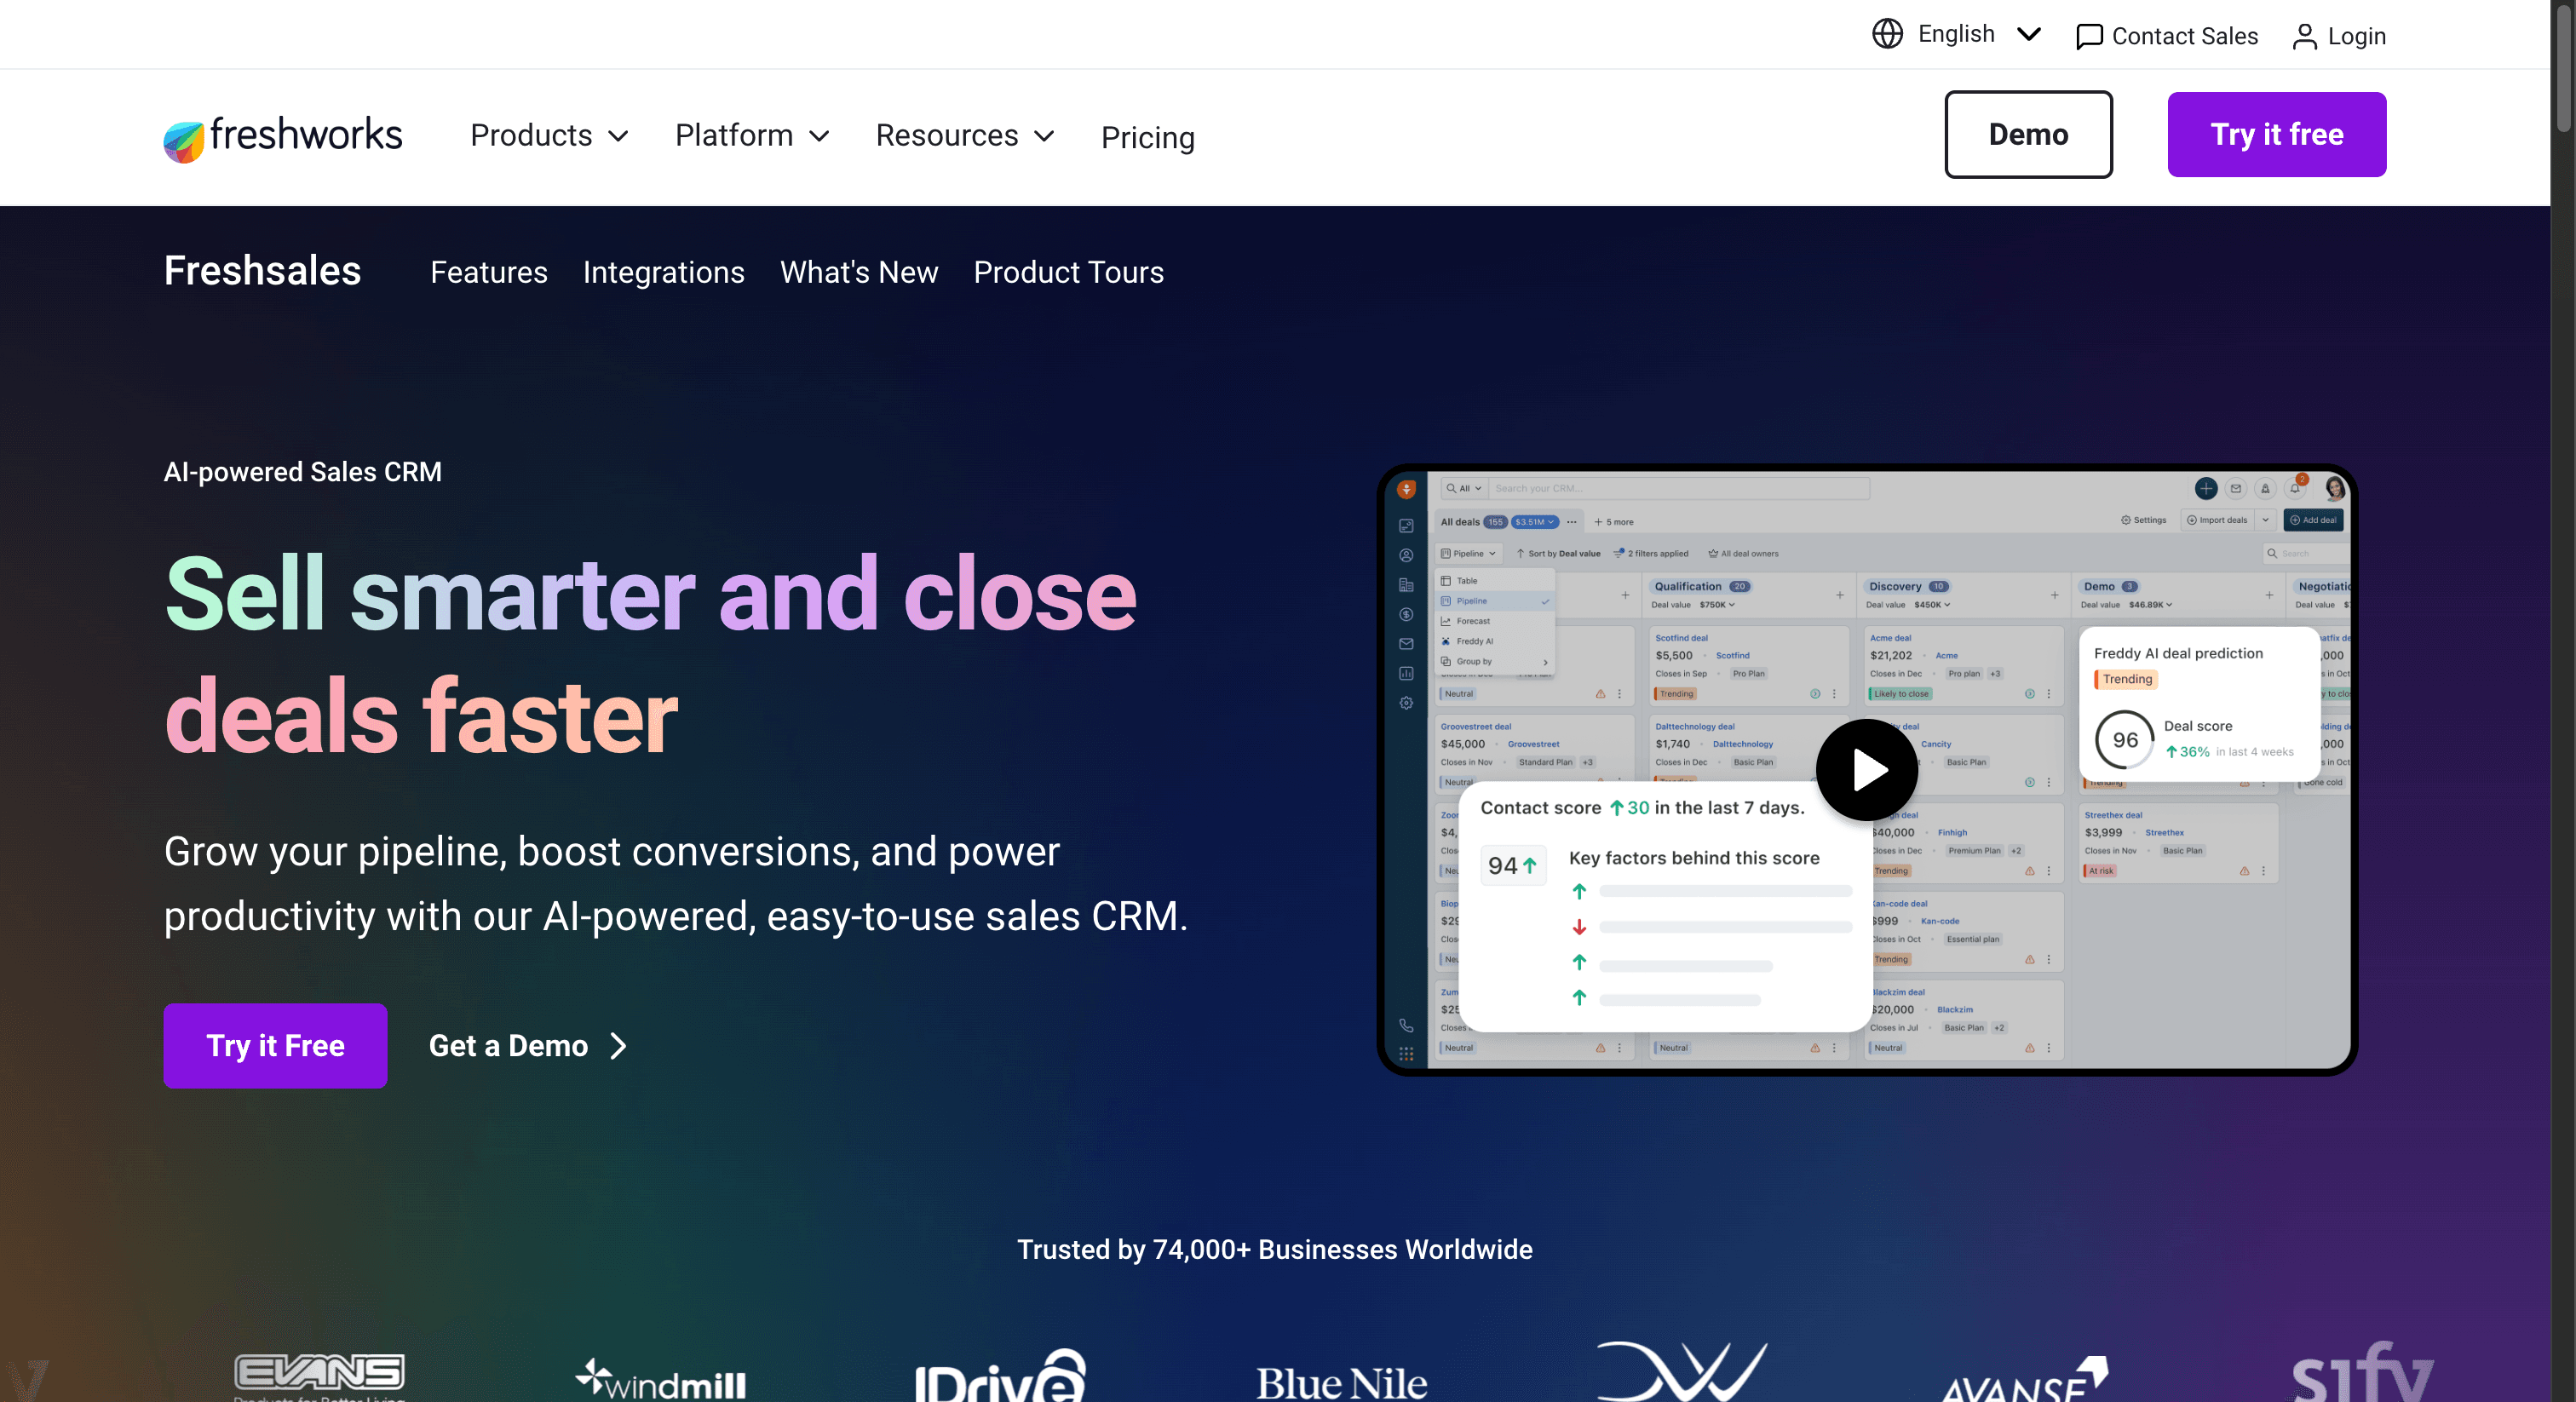The width and height of the screenshot is (2576, 1402).
Task: Click the phone icon in the CRM sidebar
Action: [1406, 1026]
